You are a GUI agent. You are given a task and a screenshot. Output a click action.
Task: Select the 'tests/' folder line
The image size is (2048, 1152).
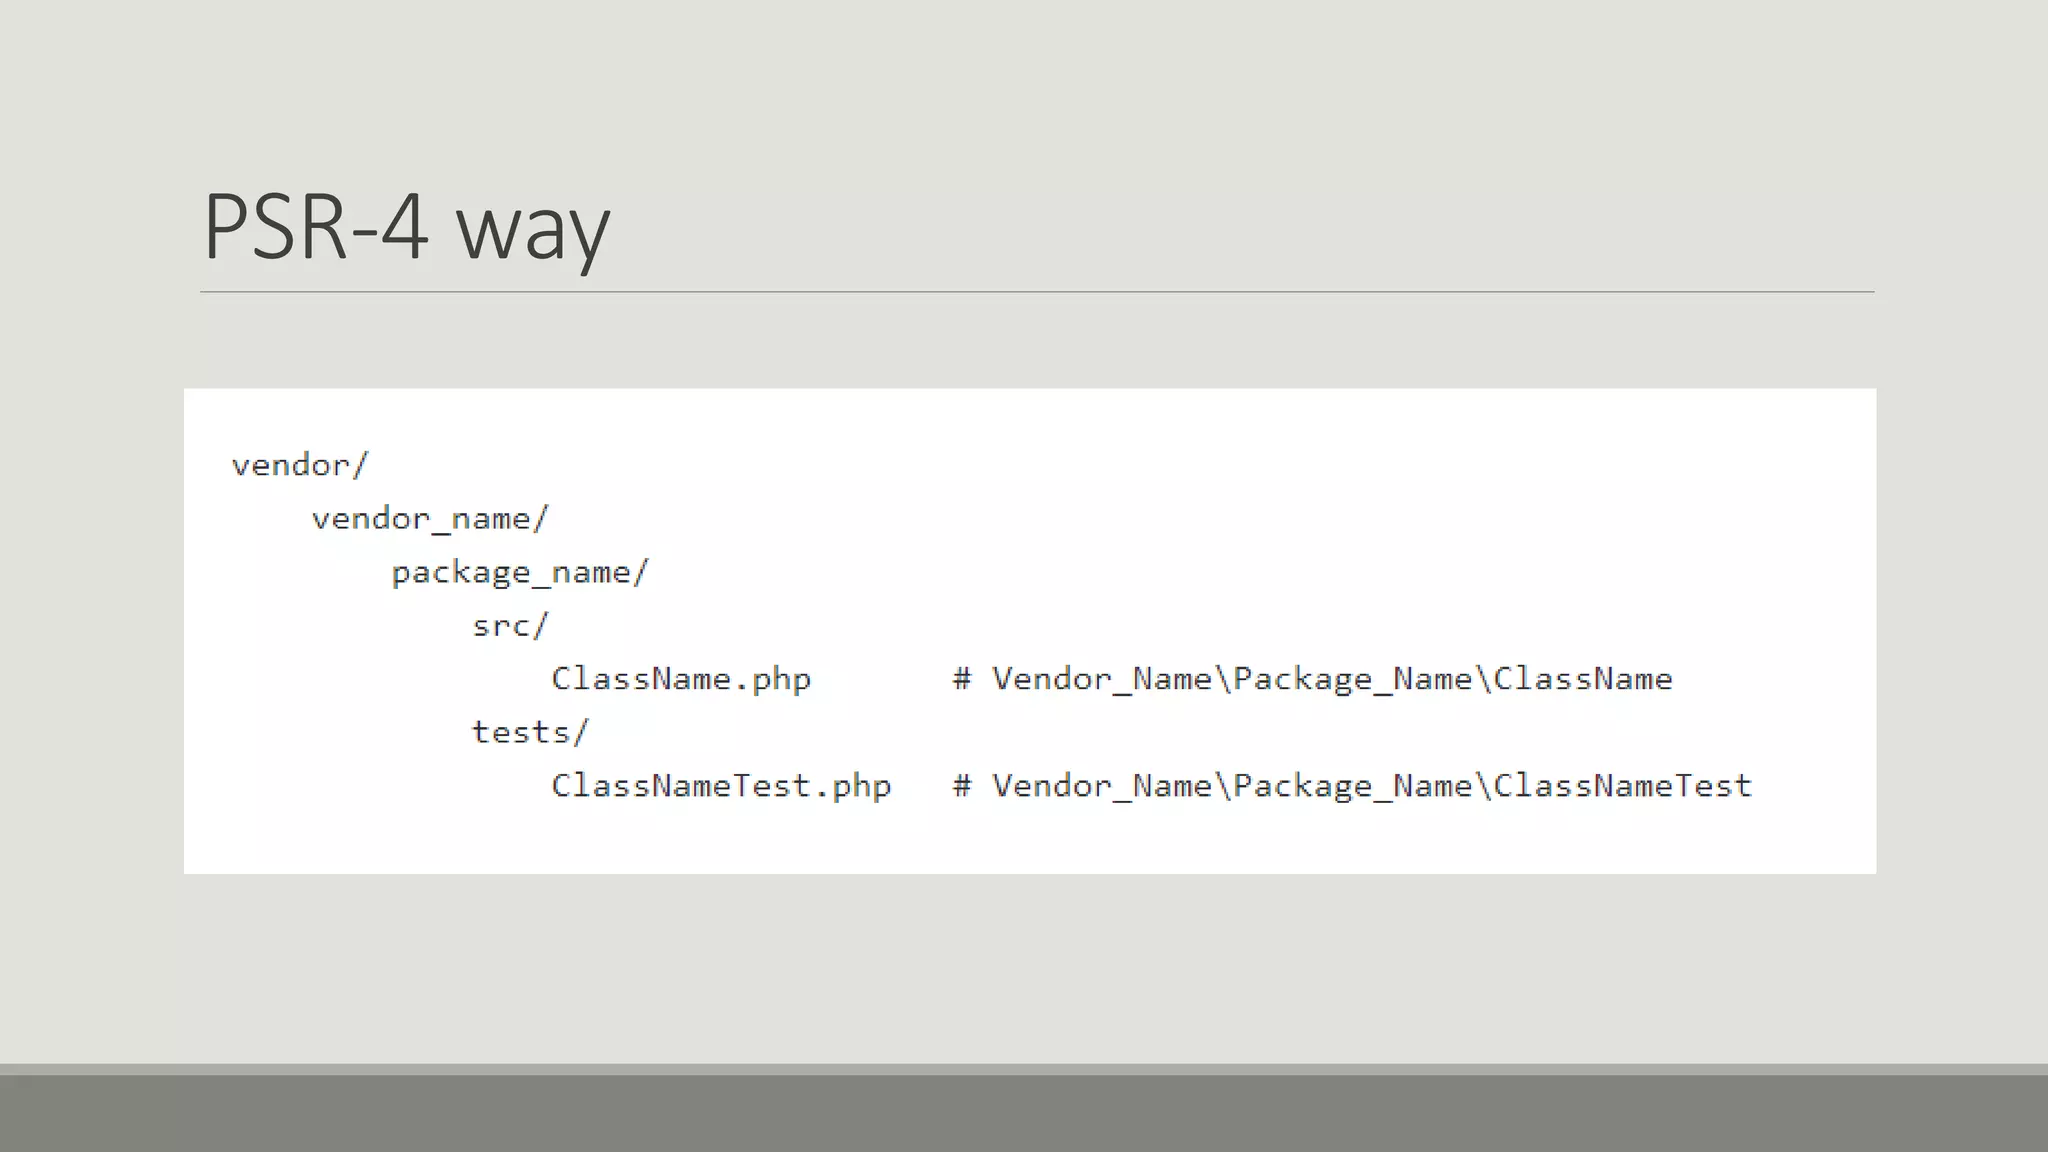pyautogui.click(x=530, y=732)
